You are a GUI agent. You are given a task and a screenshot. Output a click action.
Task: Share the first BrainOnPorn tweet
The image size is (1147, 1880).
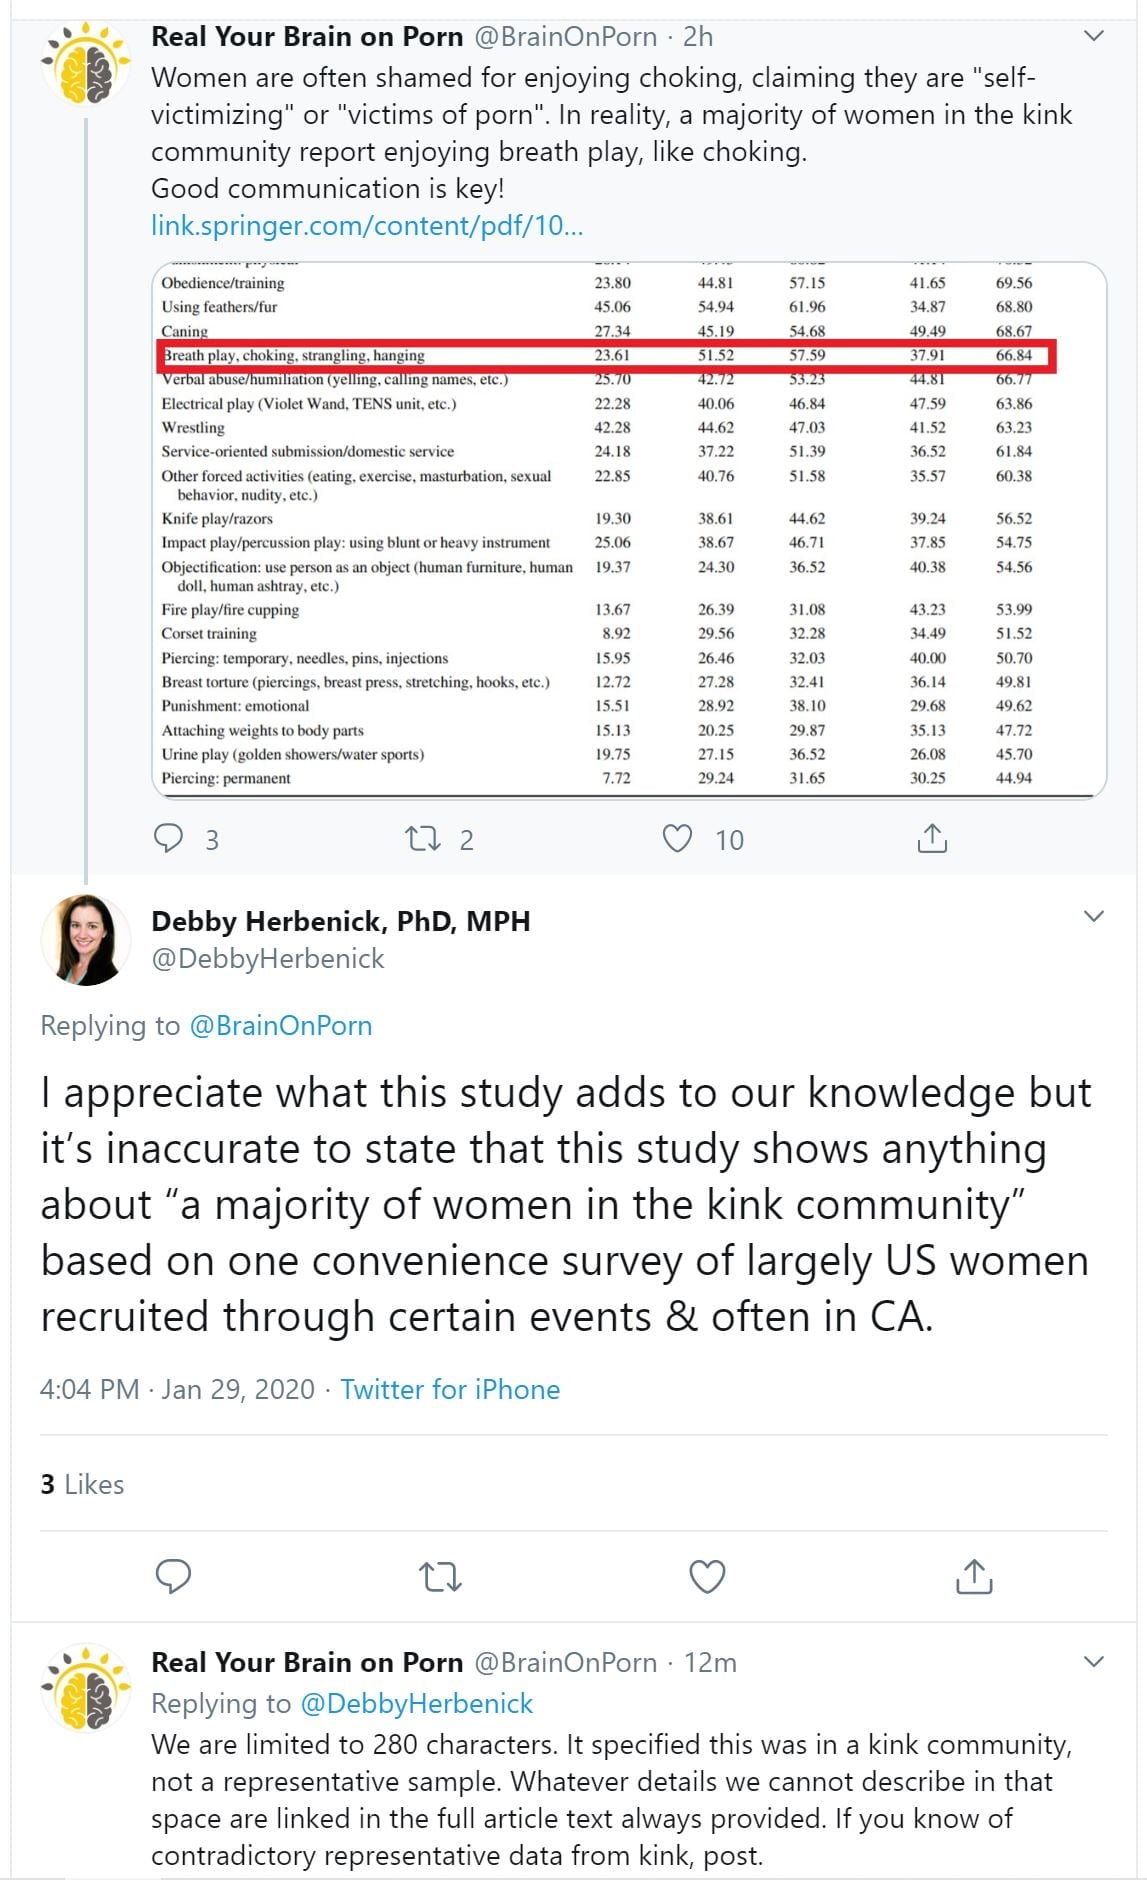tap(931, 838)
